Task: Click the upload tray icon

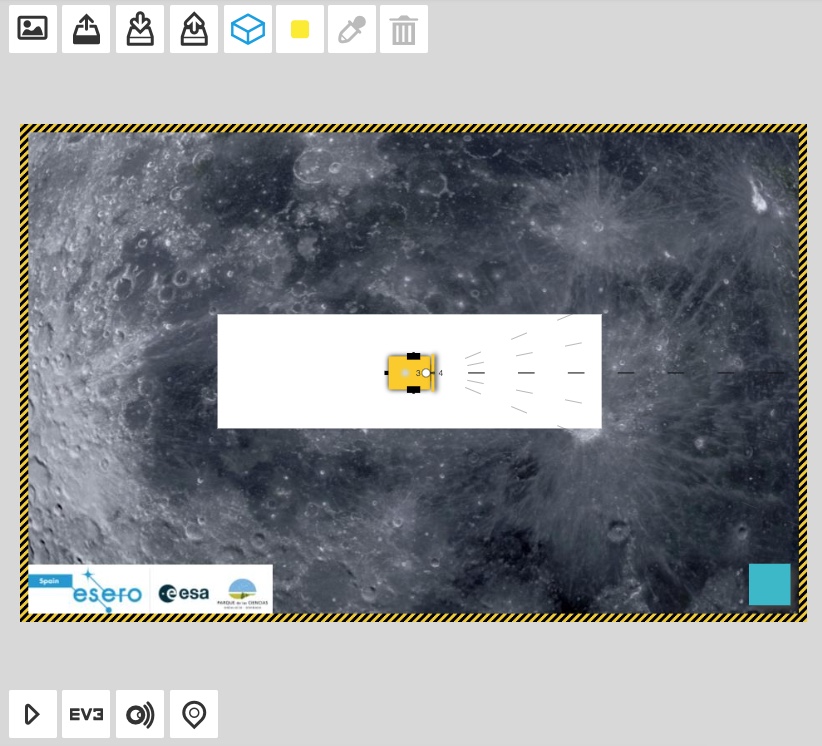Action: (x=86, y=29)
